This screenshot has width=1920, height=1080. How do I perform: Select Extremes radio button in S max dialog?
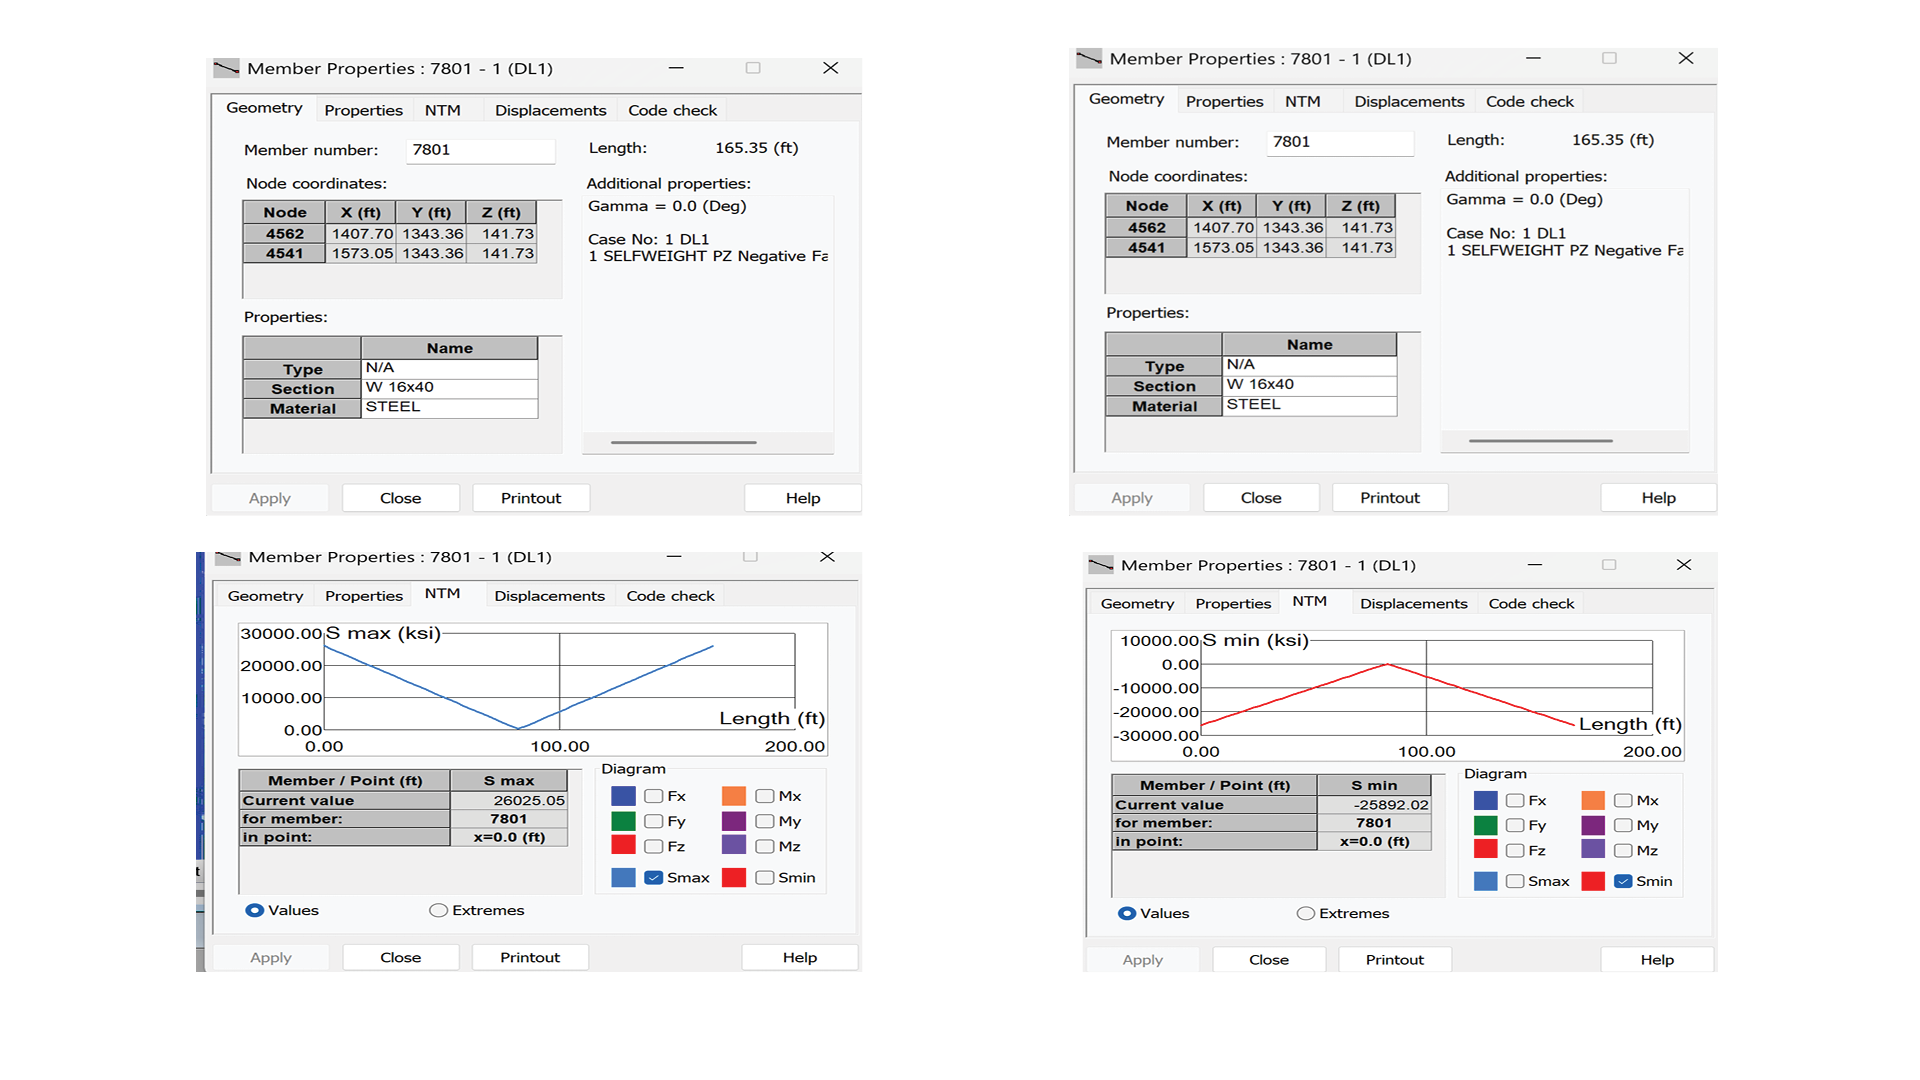(438, 910)
